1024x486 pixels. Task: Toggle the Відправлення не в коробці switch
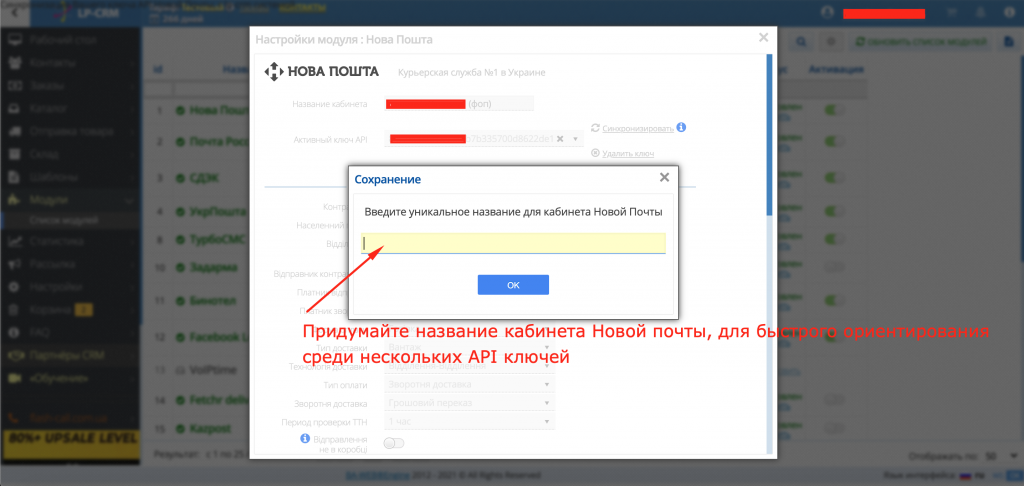pyautogui.click(x=394, y=444)
